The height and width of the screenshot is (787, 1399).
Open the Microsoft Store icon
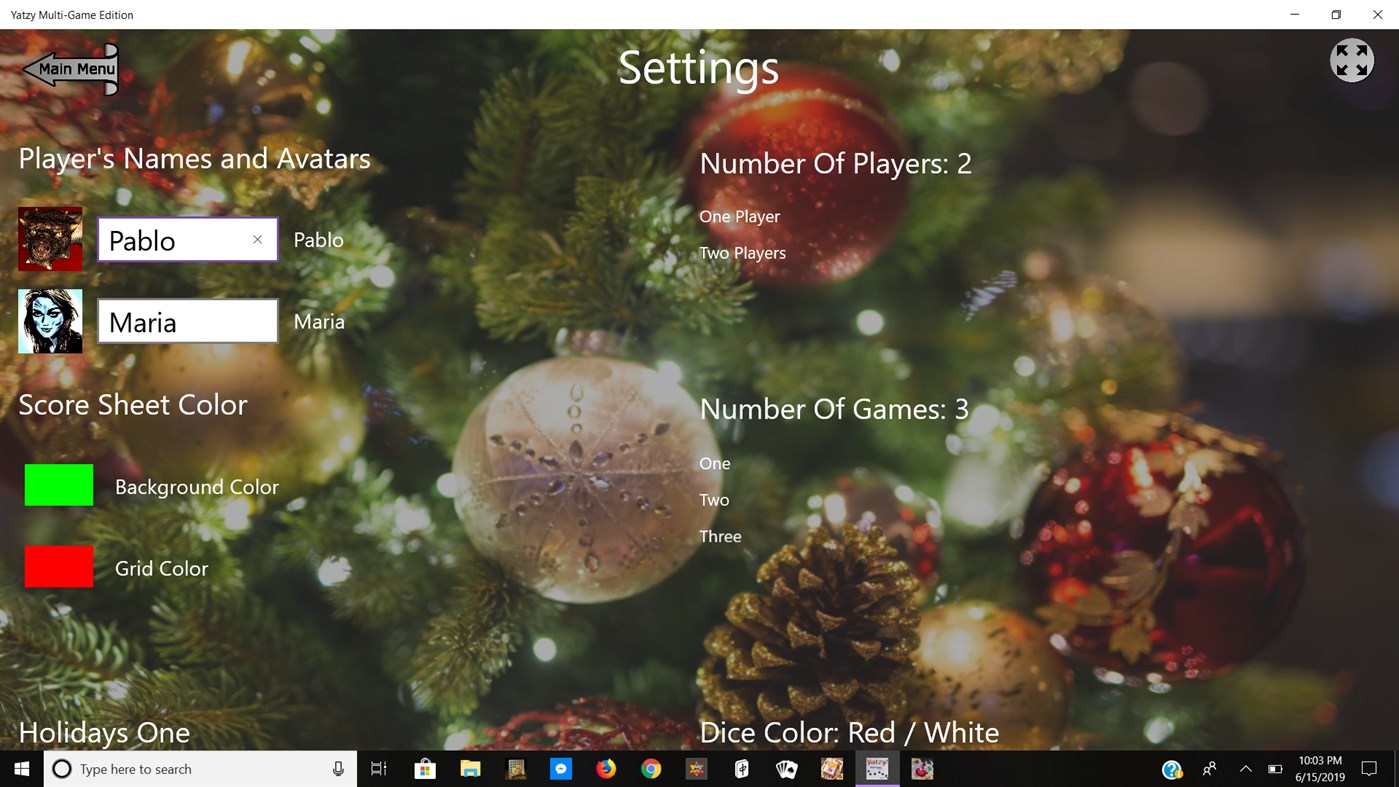pyautogui.click(x=424, y=768)
